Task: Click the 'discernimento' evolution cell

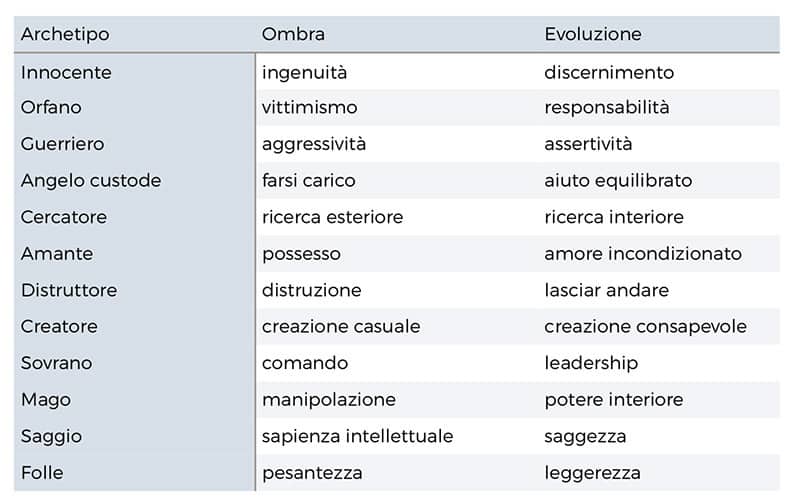Action: click(x=609, y=72)
